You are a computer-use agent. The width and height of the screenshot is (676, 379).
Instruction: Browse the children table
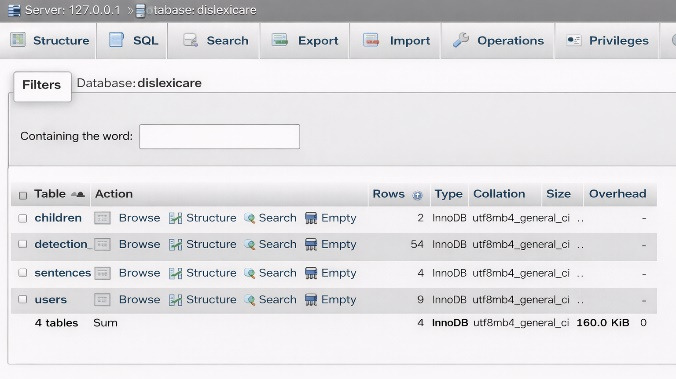point(139,218)
